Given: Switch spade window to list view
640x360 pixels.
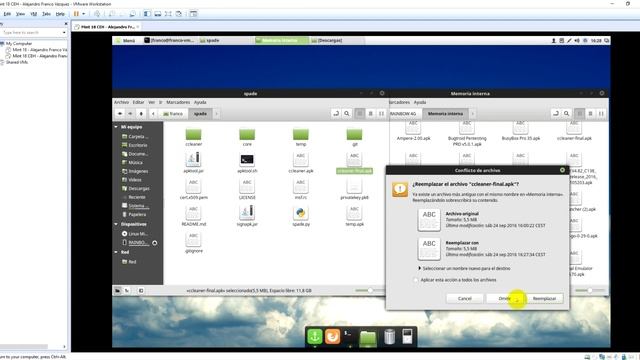Looking at the screenshot, I should (370, 113).
